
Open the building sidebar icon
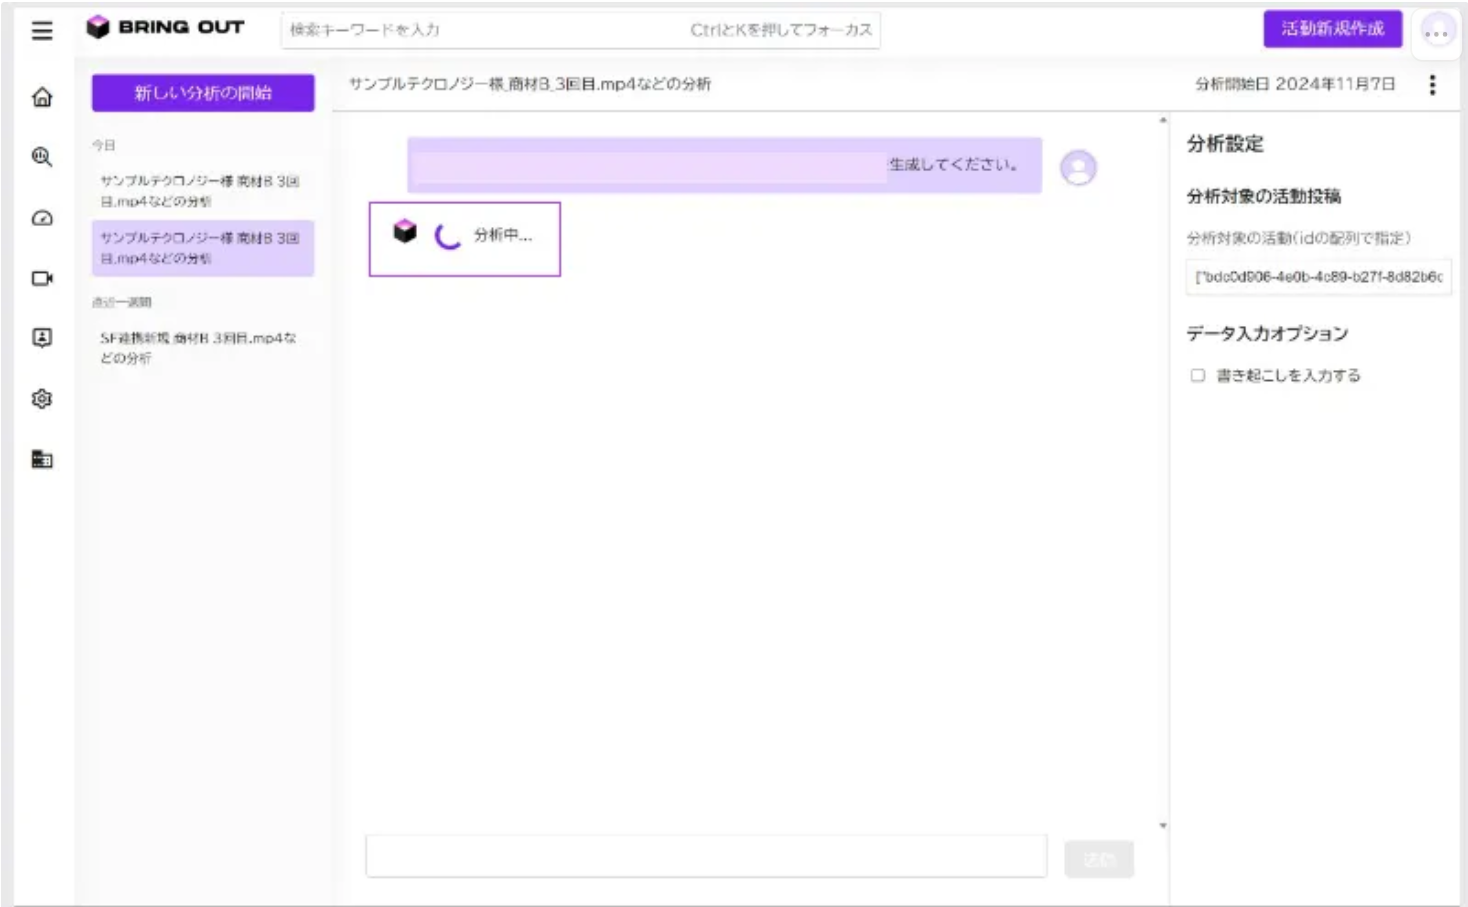click(42, 459)
